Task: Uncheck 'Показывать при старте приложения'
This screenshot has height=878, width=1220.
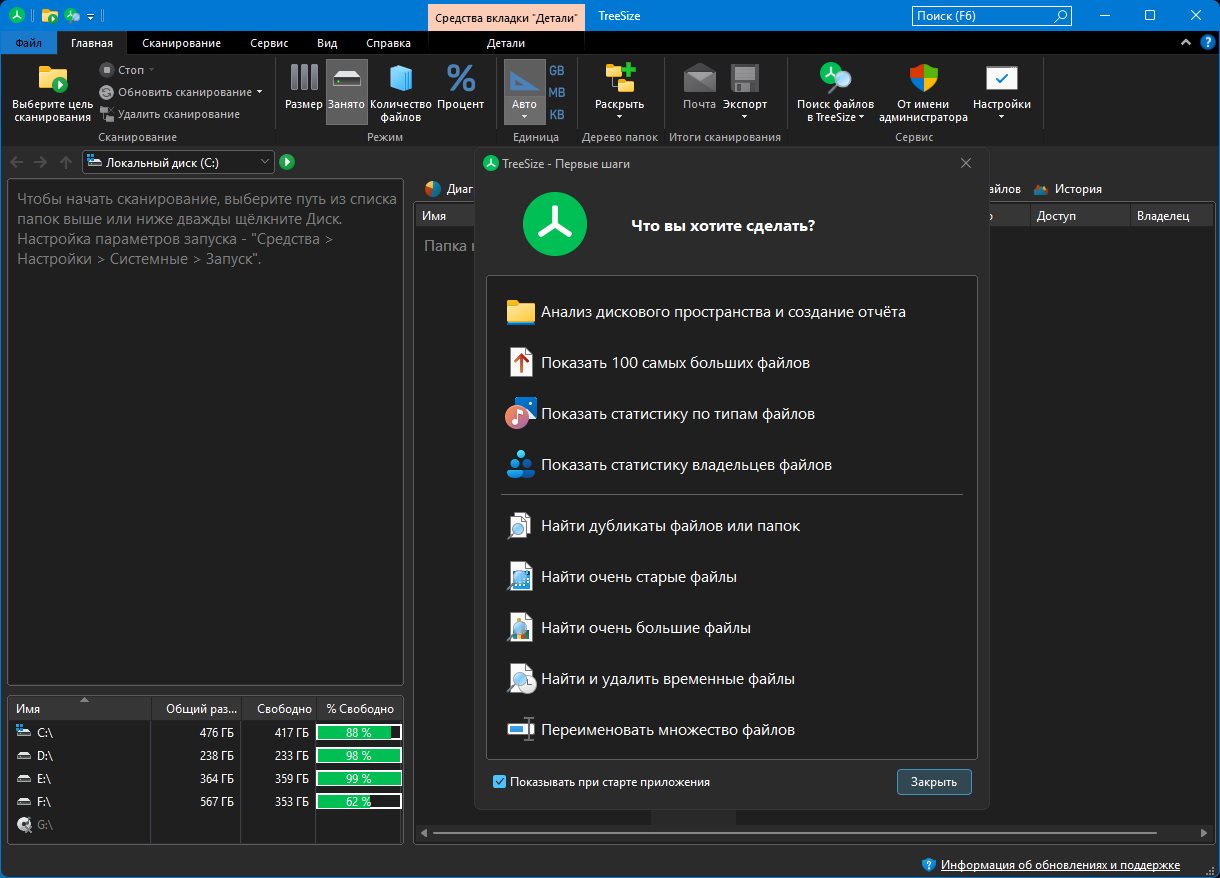Action: coord(500,782)
